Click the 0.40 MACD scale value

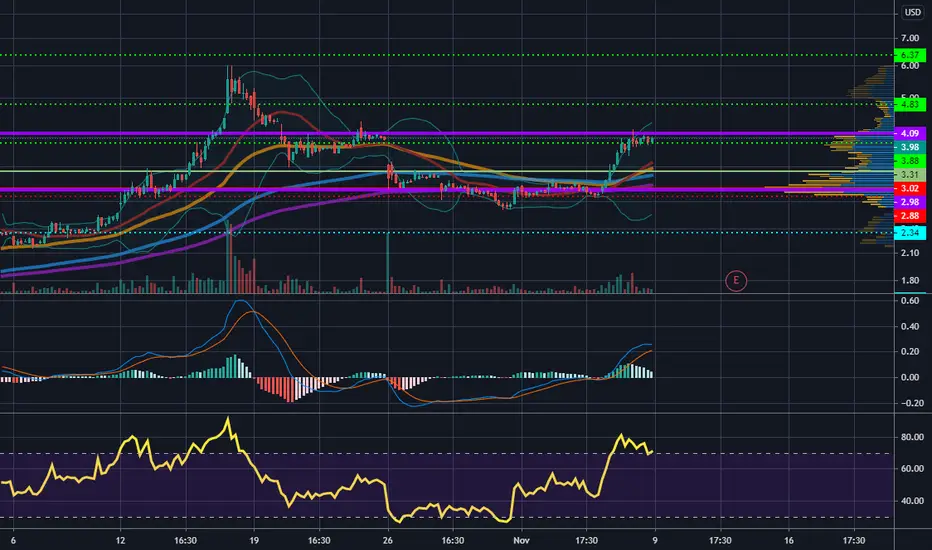(x=910, y=326)
